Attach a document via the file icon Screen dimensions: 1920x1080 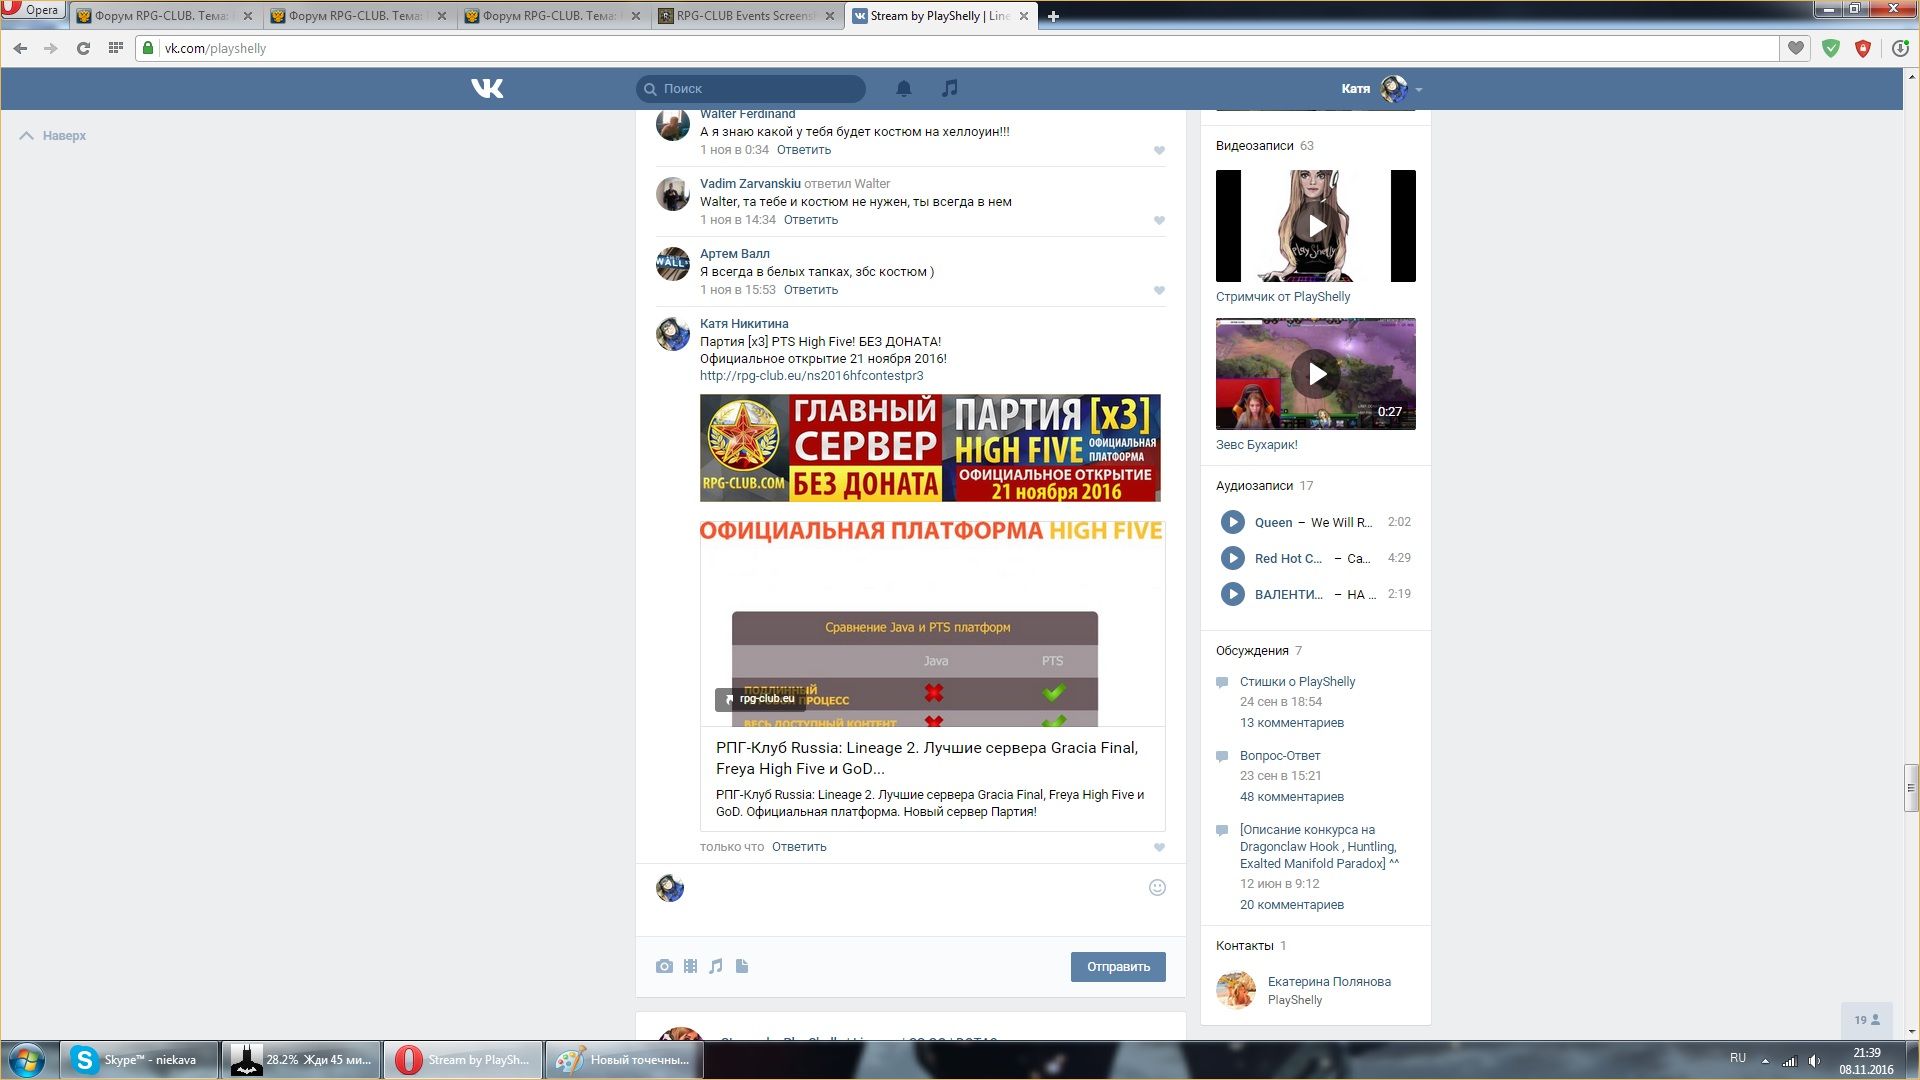coord(742,966)
